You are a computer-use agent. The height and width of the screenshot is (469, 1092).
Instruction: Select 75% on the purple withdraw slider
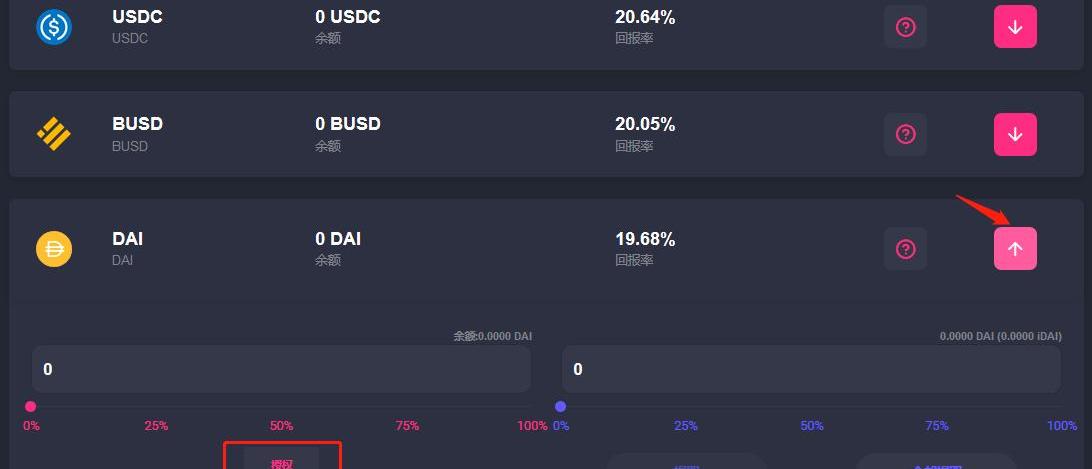pyautogui.click(x=937, y=425)
